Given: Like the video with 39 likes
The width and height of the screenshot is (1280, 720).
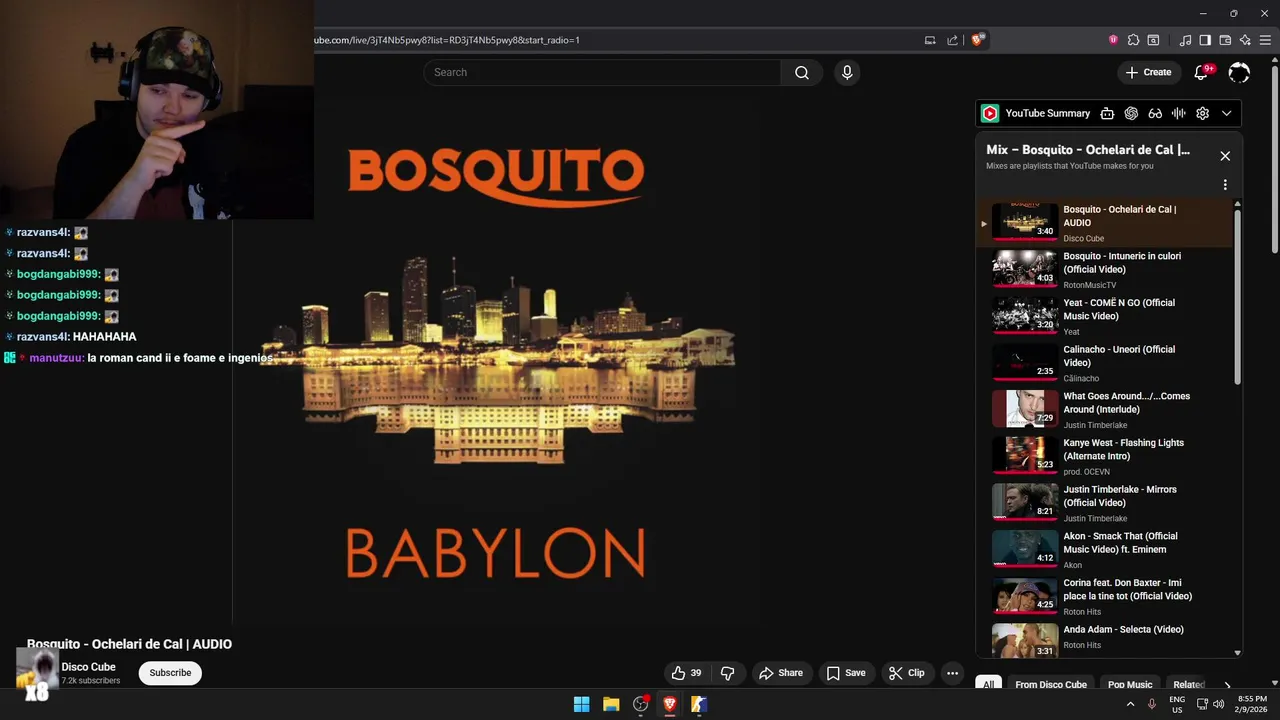Looking at the screenshot, I should click(x=686, y=673).
